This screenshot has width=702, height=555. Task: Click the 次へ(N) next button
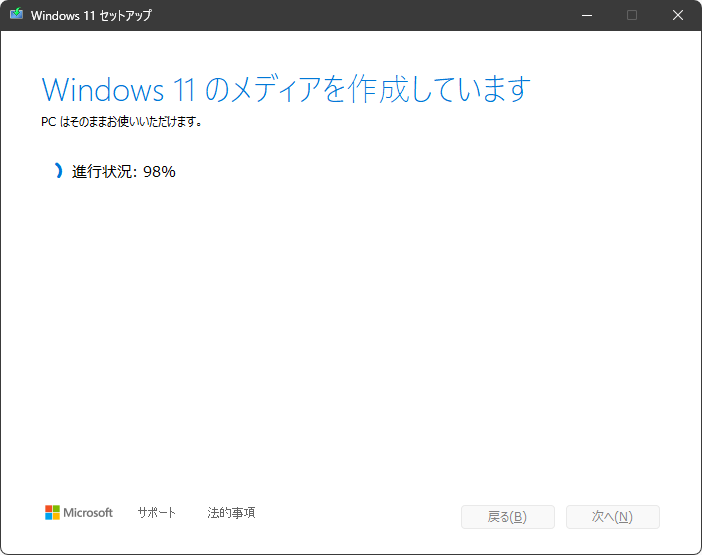click(612, 517)
